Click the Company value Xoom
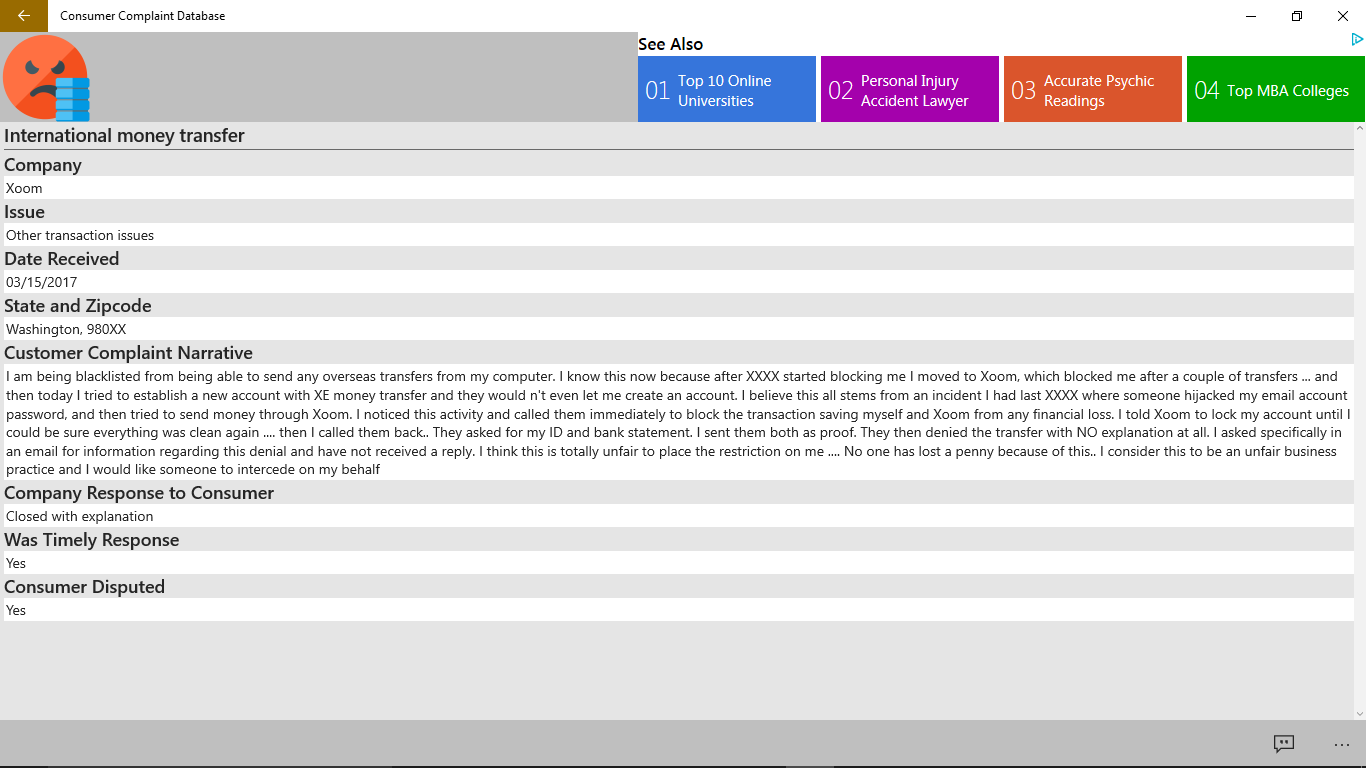 pos(24,188)
